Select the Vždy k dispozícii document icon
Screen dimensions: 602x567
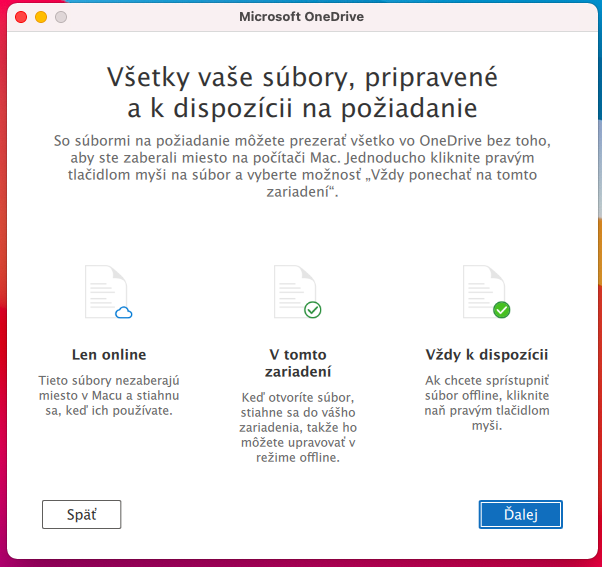[483, 290]
